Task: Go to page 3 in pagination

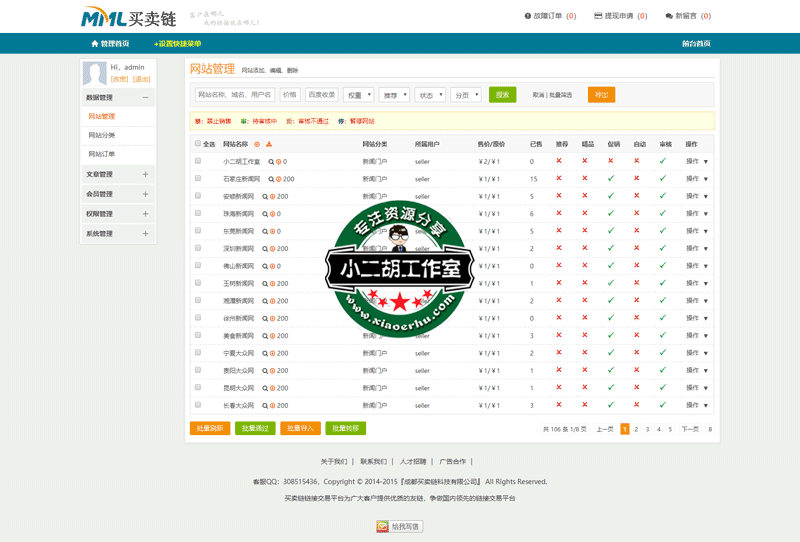Action: (x=647, y=429)
